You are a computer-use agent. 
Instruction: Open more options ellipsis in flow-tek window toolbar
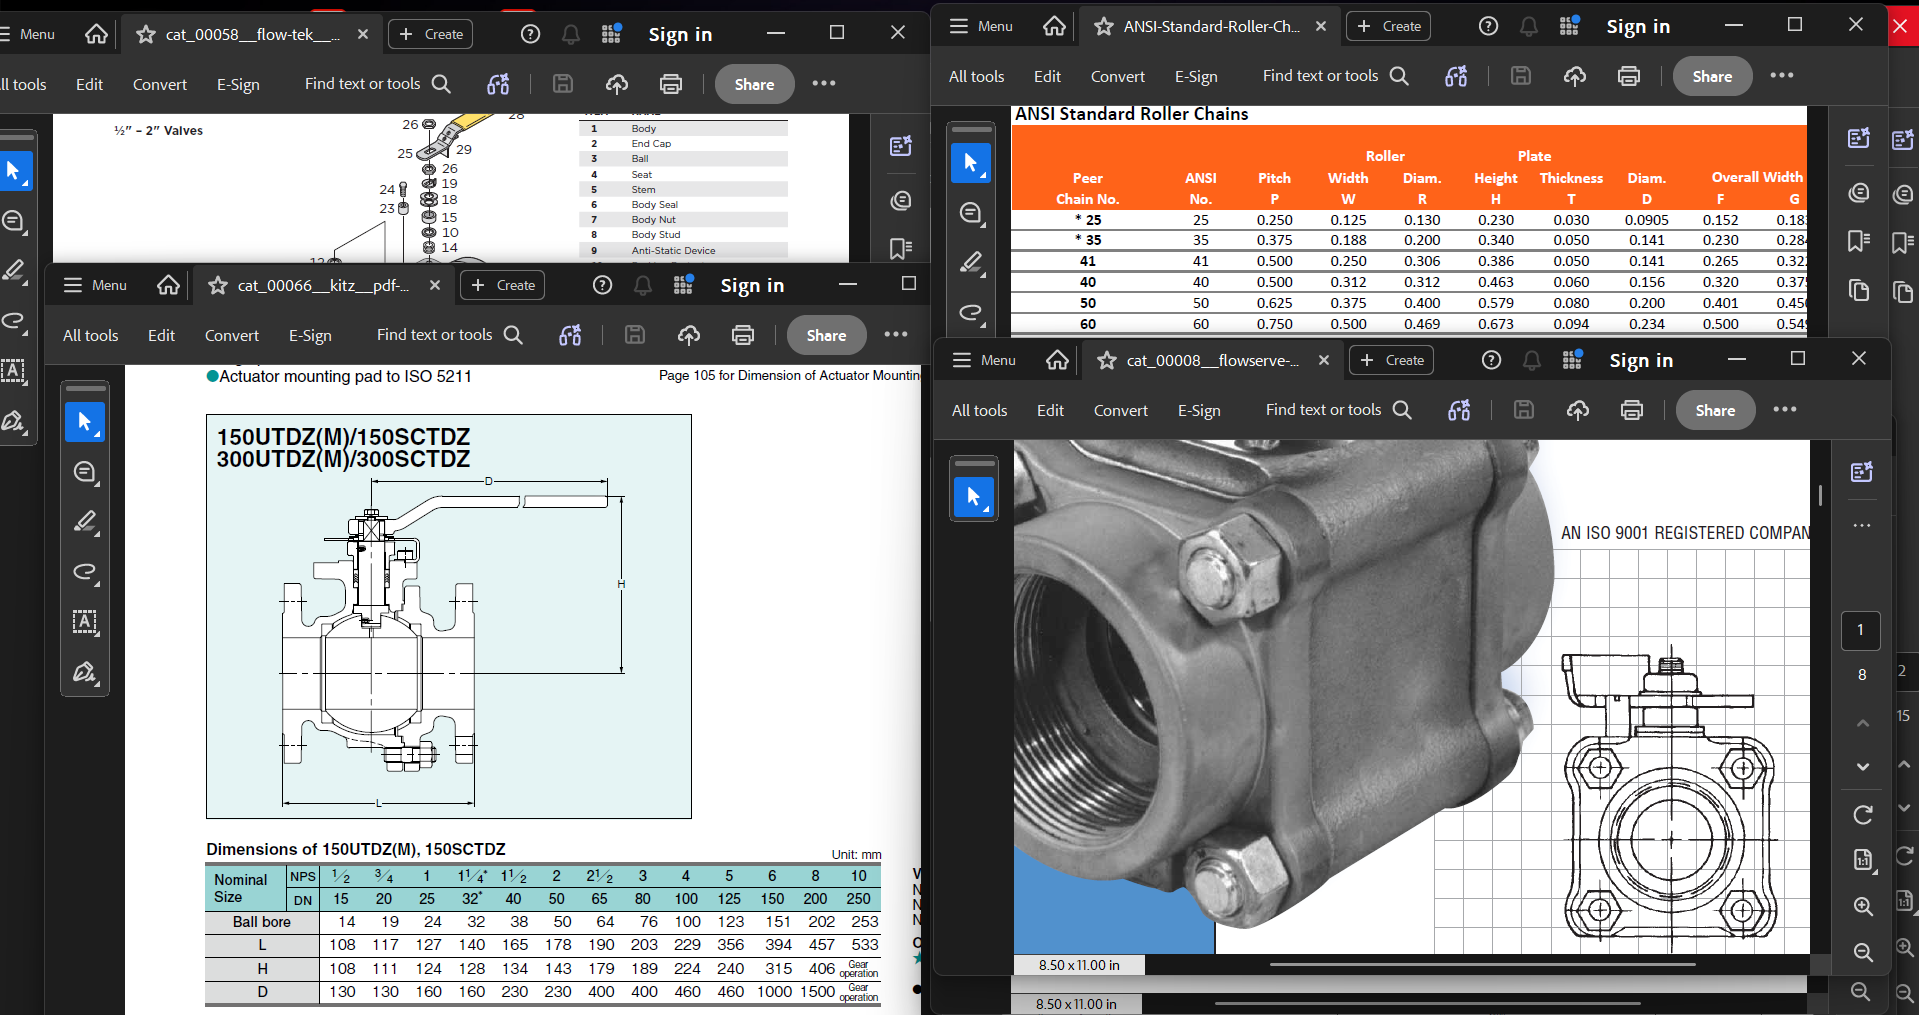tap(824, 84)
